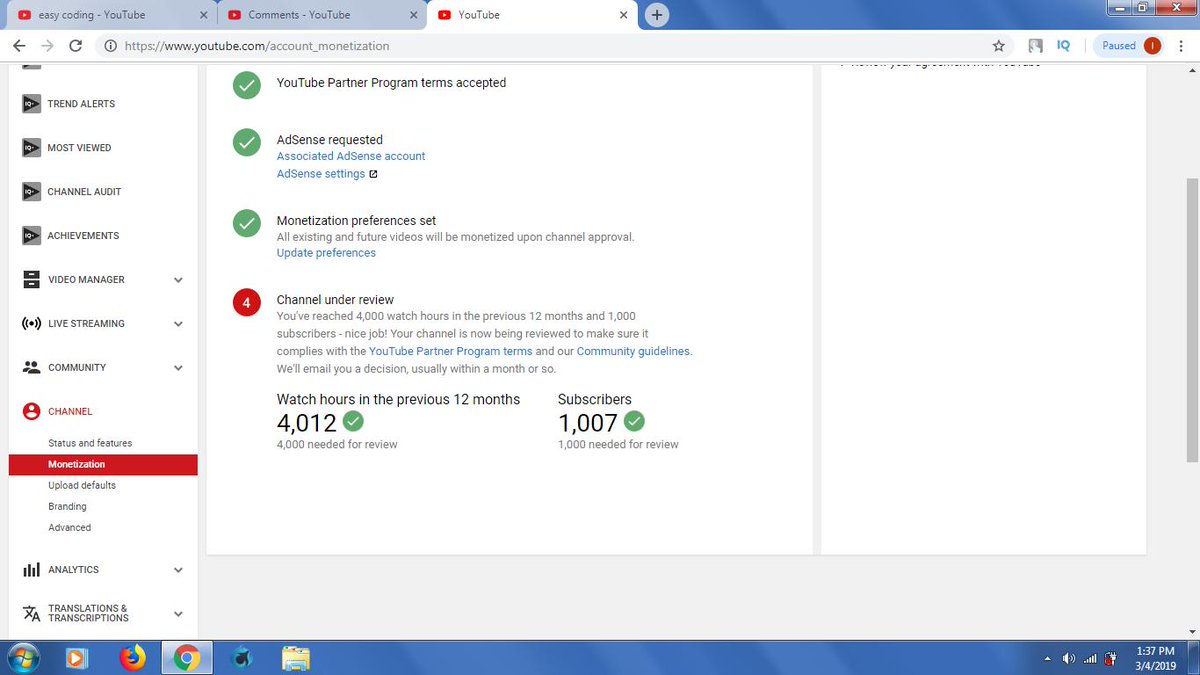Viewport: 1200px width, 675px height.
Task: Open Achievements sidebar item
Action: point(83,236)
